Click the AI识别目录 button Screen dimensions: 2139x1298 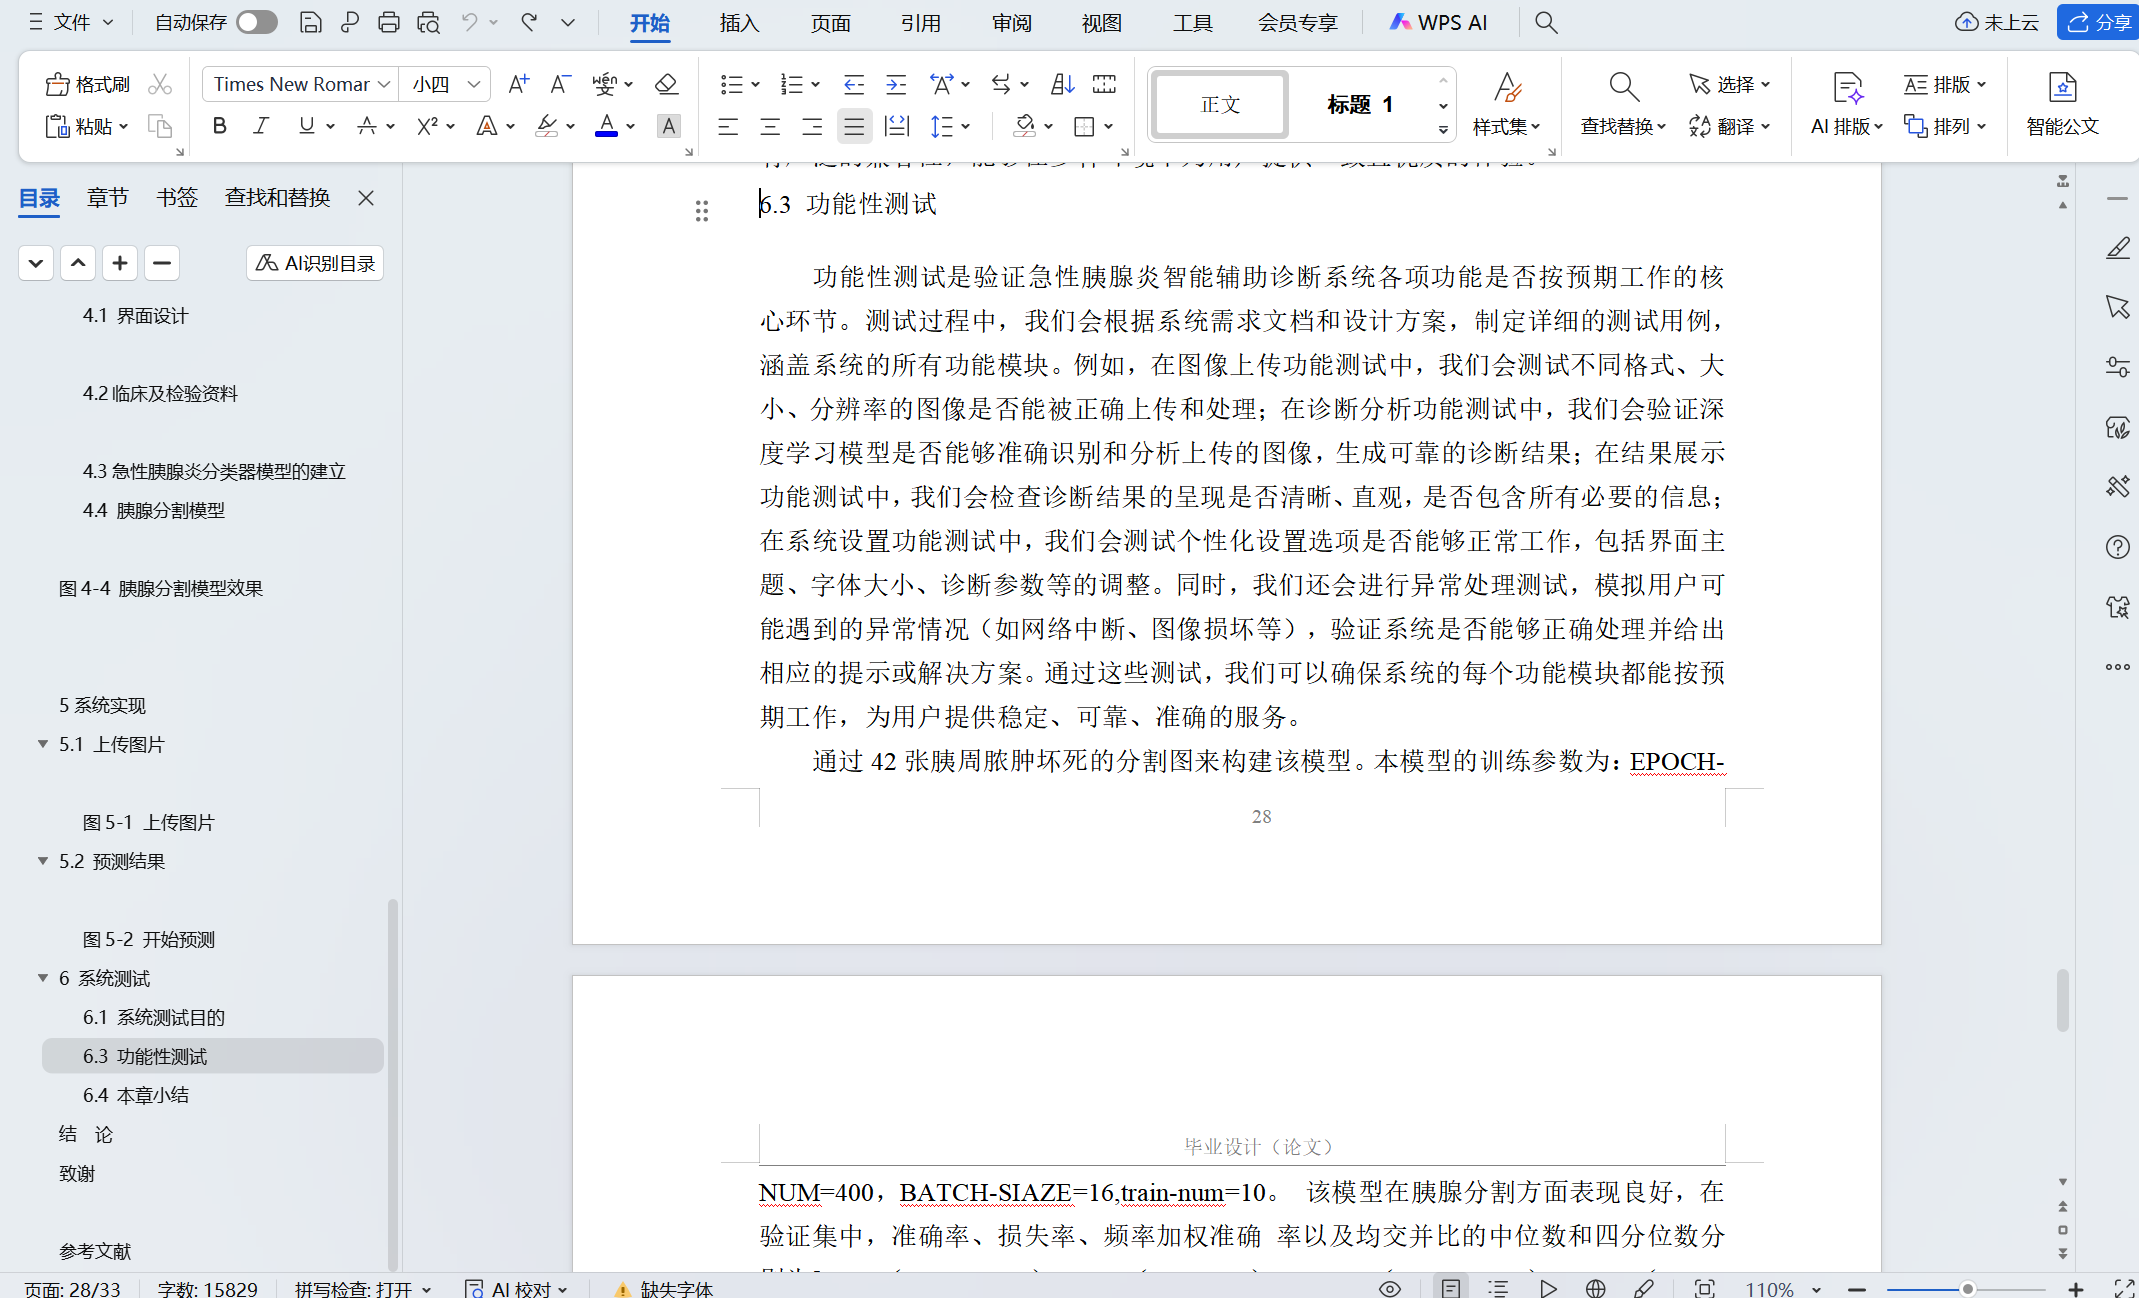pos(315,263)
